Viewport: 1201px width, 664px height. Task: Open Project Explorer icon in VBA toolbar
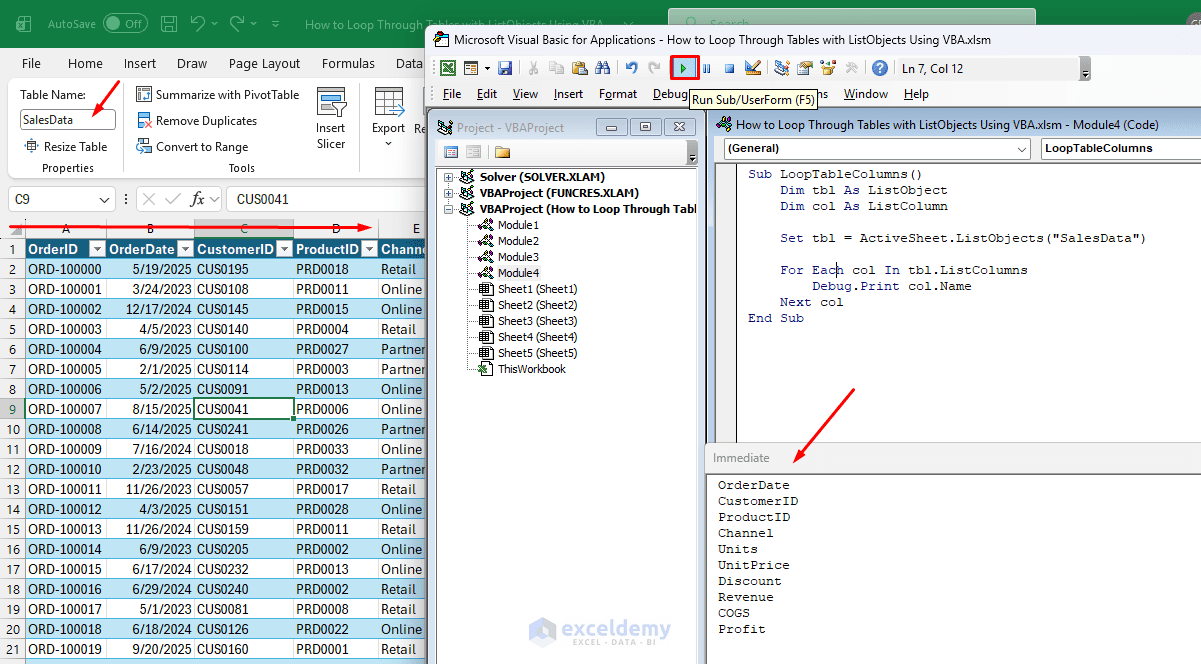[782, 68]
